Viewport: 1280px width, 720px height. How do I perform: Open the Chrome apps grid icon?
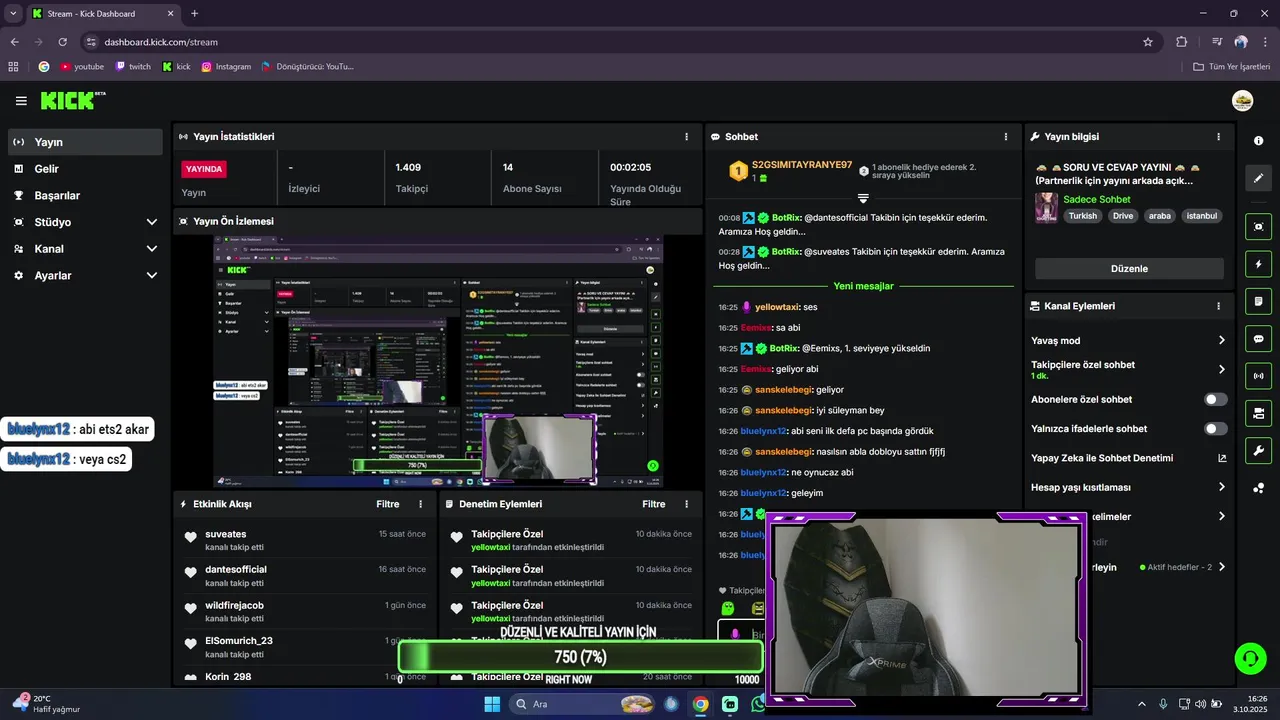[13, 67]
